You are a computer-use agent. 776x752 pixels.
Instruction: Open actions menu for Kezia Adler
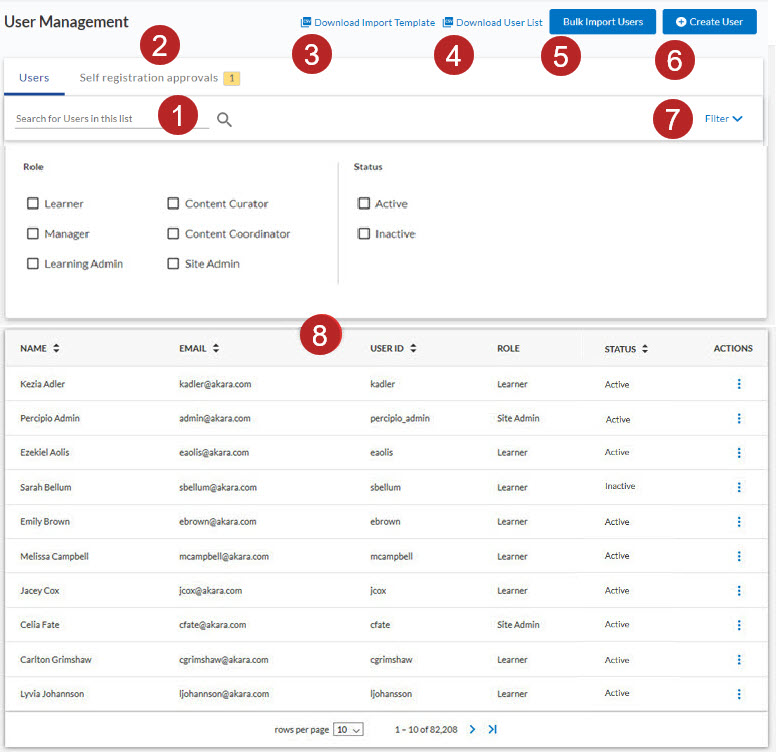(739, 384)
